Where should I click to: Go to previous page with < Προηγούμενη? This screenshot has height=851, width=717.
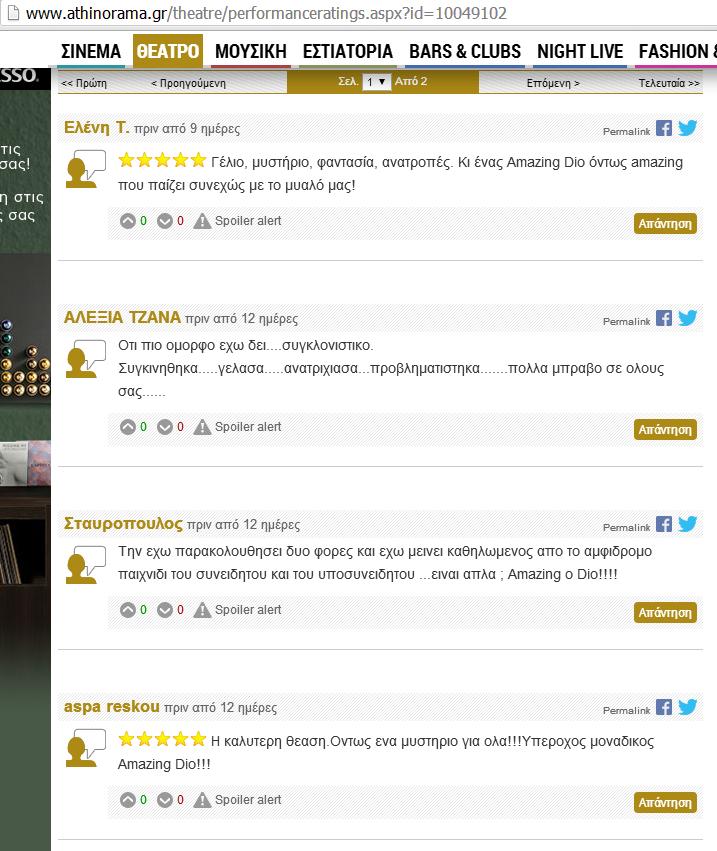[188, 83]
